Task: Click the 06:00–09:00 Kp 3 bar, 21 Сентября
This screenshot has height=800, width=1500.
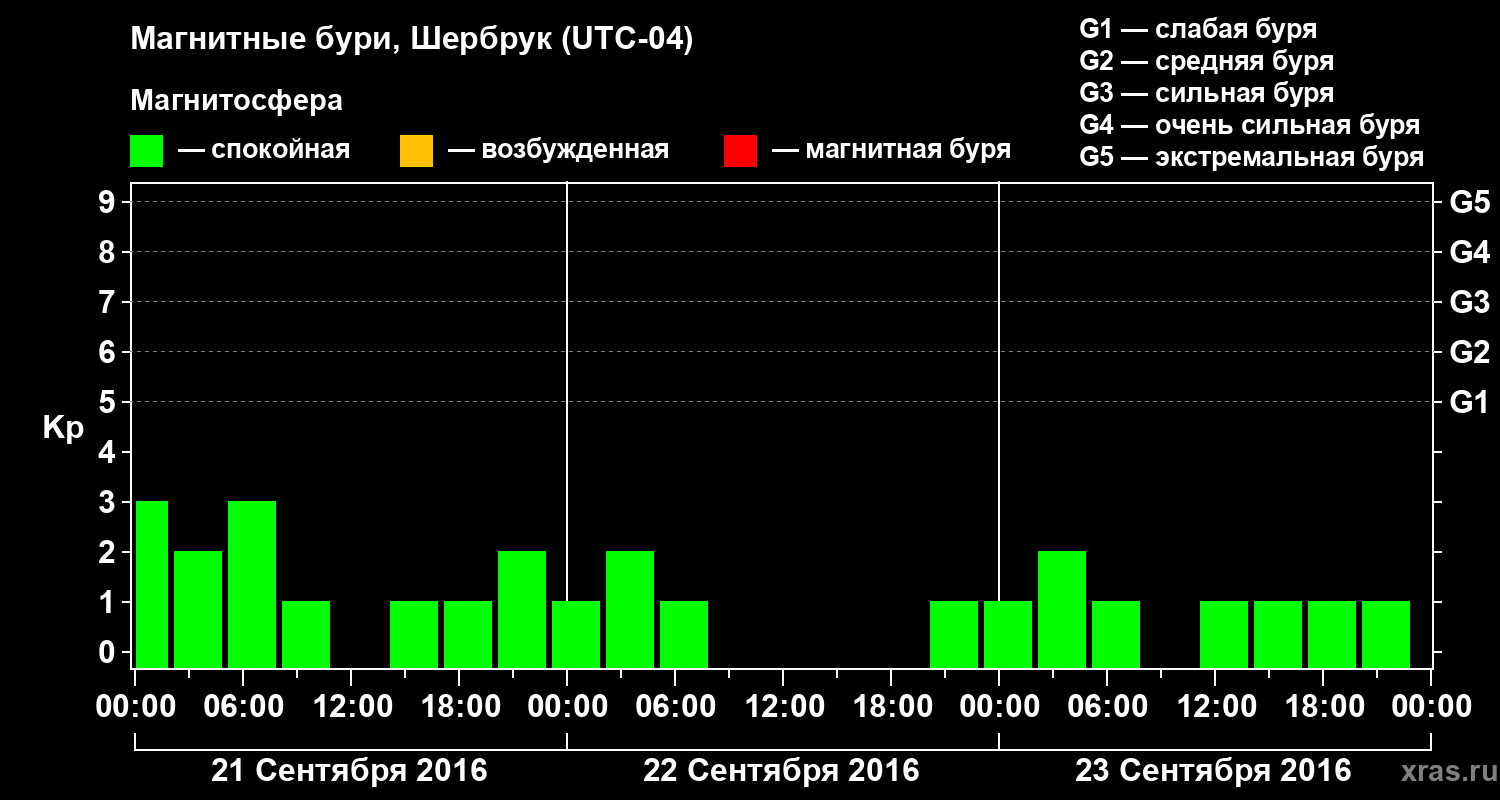Action: [x=252, y=584]
